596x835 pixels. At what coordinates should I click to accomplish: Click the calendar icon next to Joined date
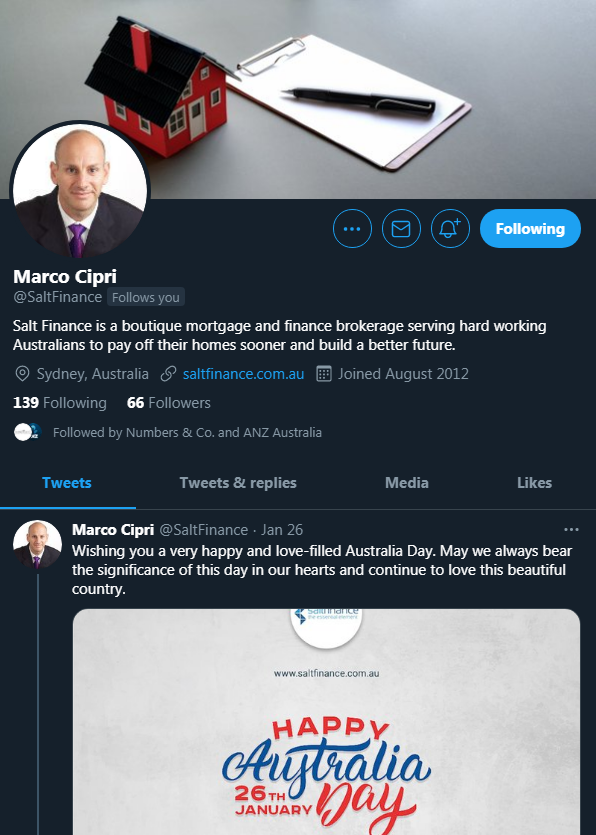[x=324, y=374]
